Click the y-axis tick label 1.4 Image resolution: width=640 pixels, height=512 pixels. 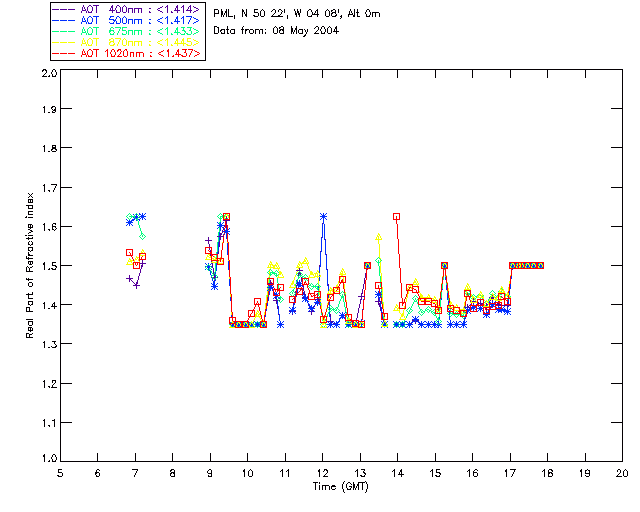tap(49, 305)
